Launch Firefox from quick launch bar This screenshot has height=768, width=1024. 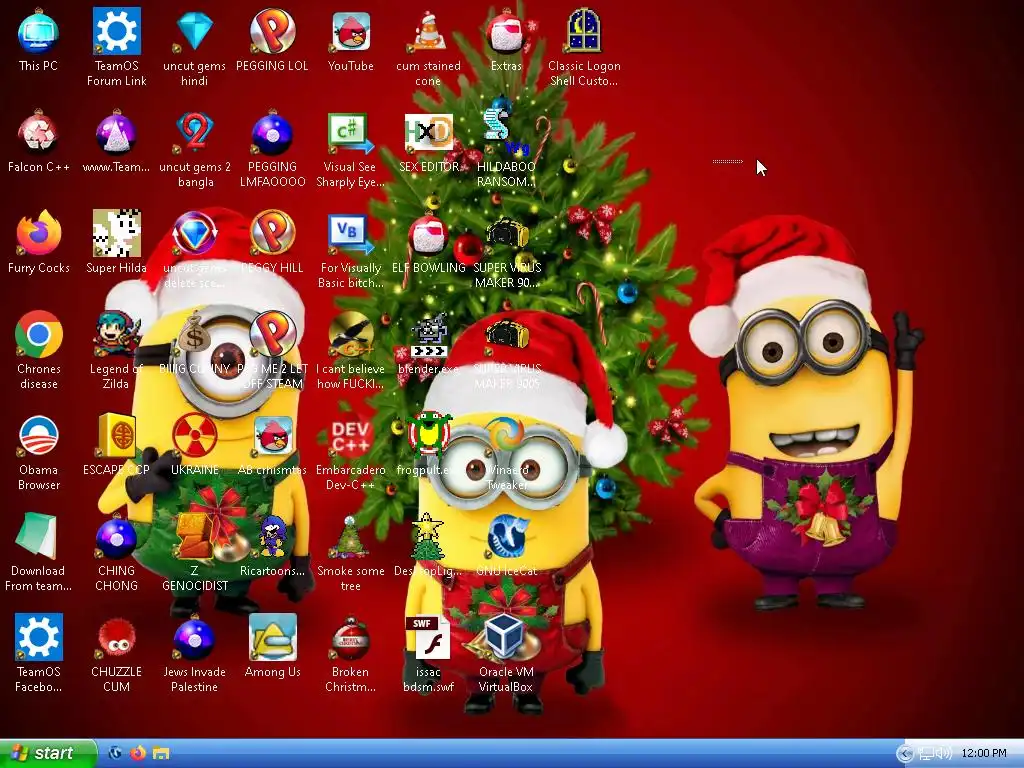click(138, 753)
